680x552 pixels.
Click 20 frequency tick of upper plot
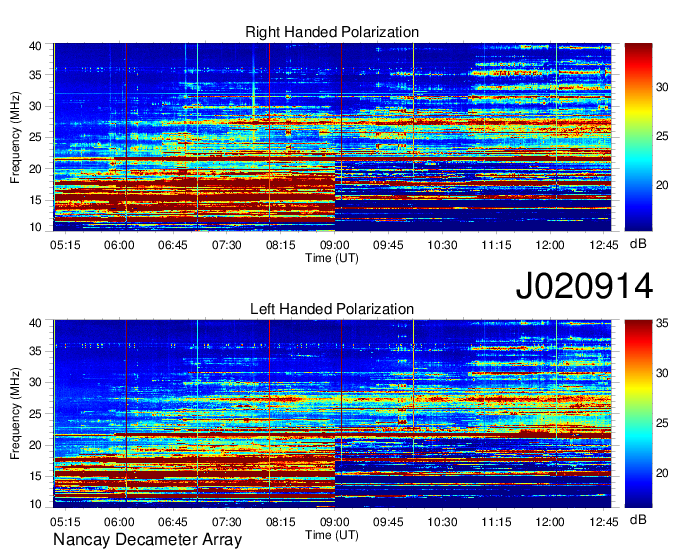(36, 169)
